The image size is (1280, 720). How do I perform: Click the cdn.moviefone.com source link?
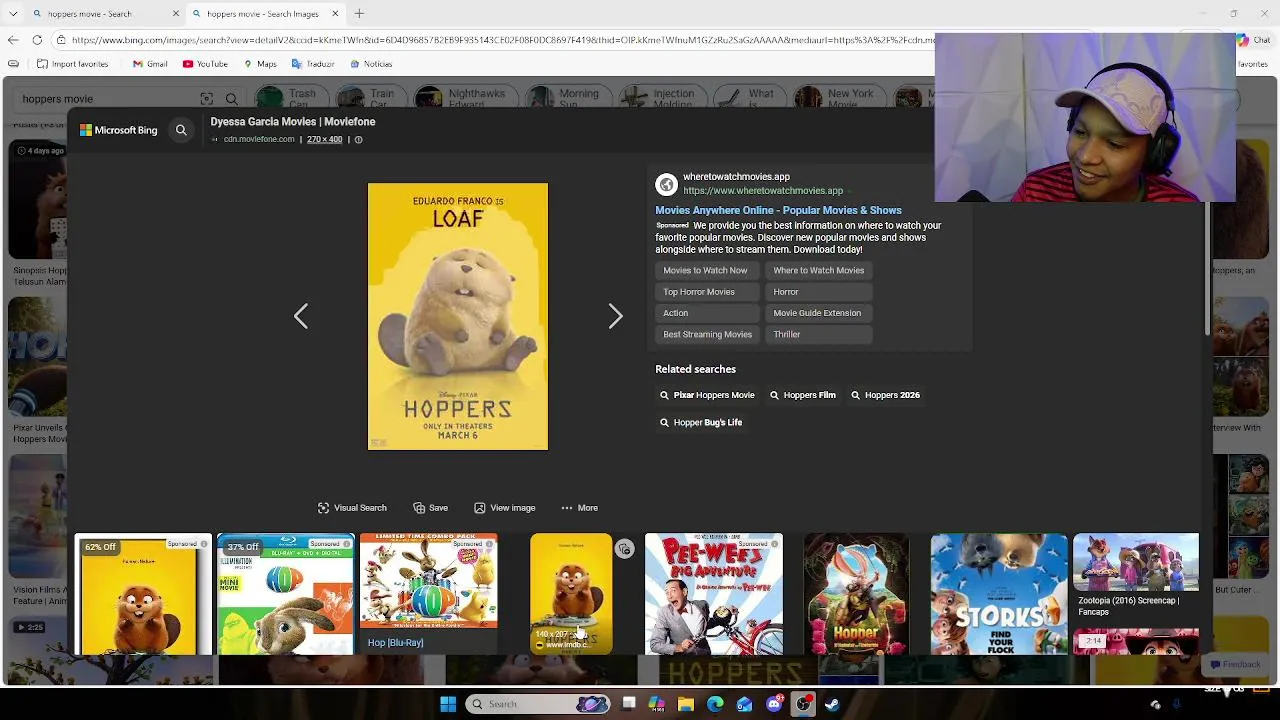click(259, 140)
